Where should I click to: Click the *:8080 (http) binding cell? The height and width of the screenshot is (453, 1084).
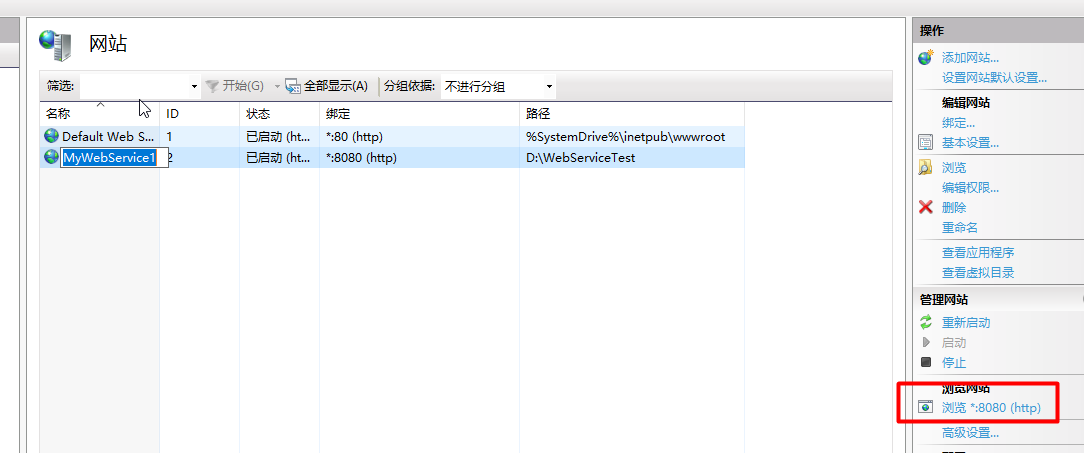pyautogui.click(x=360, y=158)
